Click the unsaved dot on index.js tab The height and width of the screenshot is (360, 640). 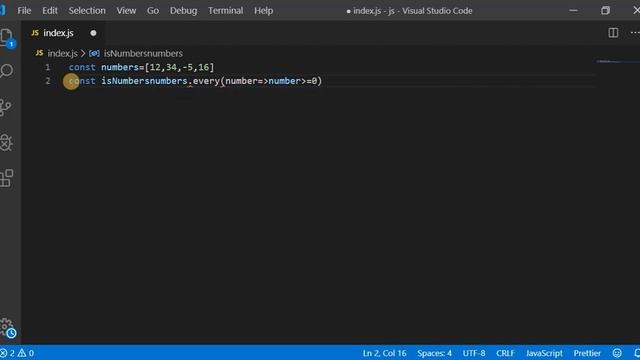point(93,33)
